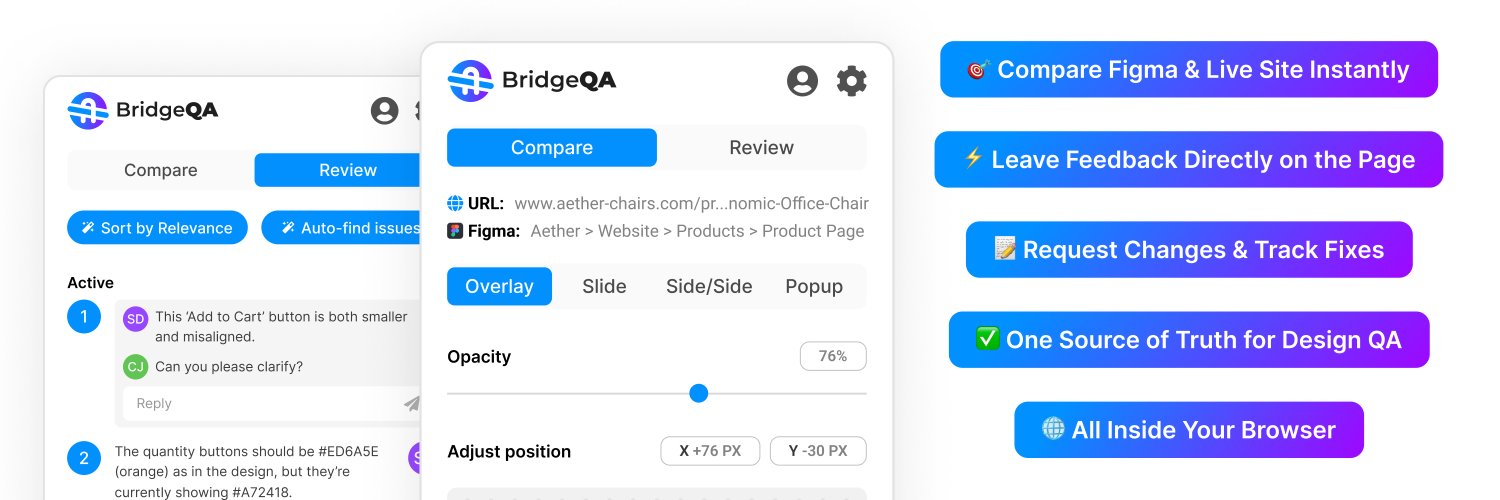Click the Reply input field
The image size is (1500, 500).
point(265,403)
